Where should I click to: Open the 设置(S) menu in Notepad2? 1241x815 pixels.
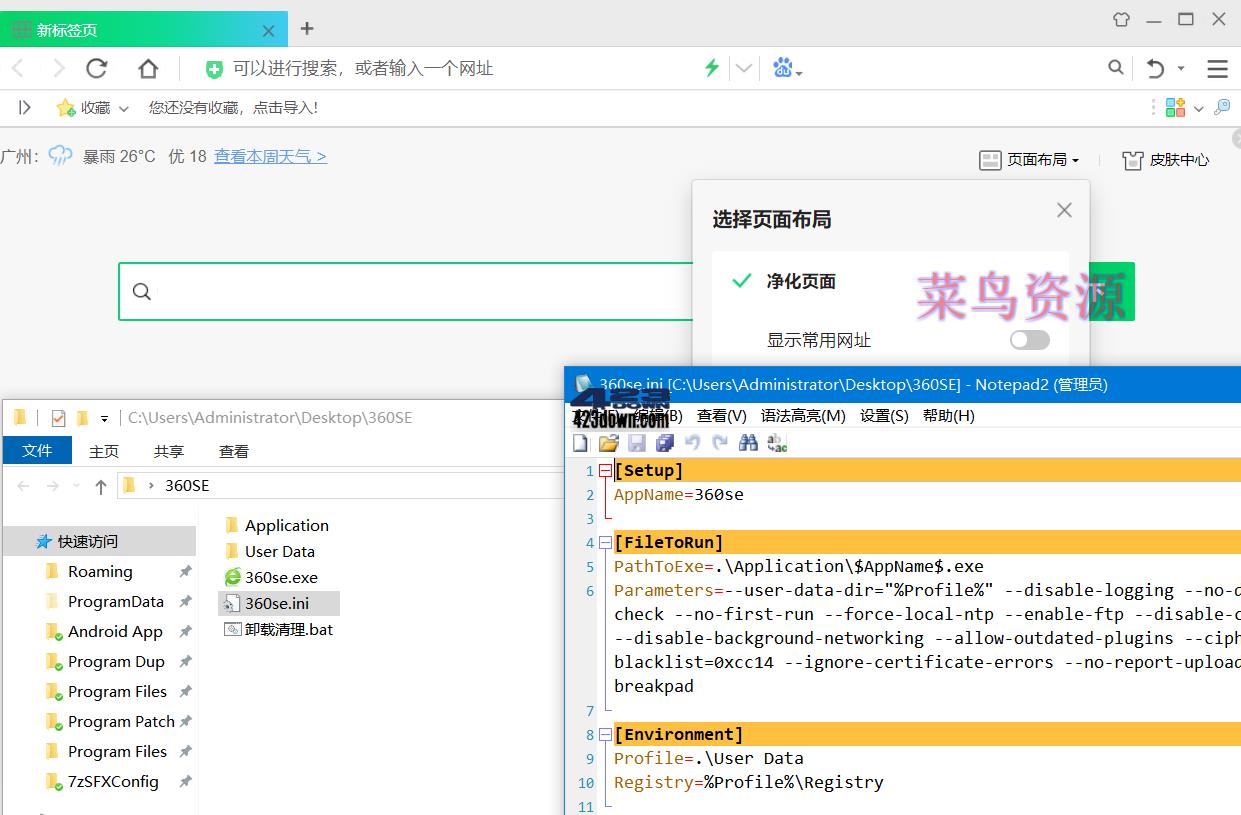point(883,416)
